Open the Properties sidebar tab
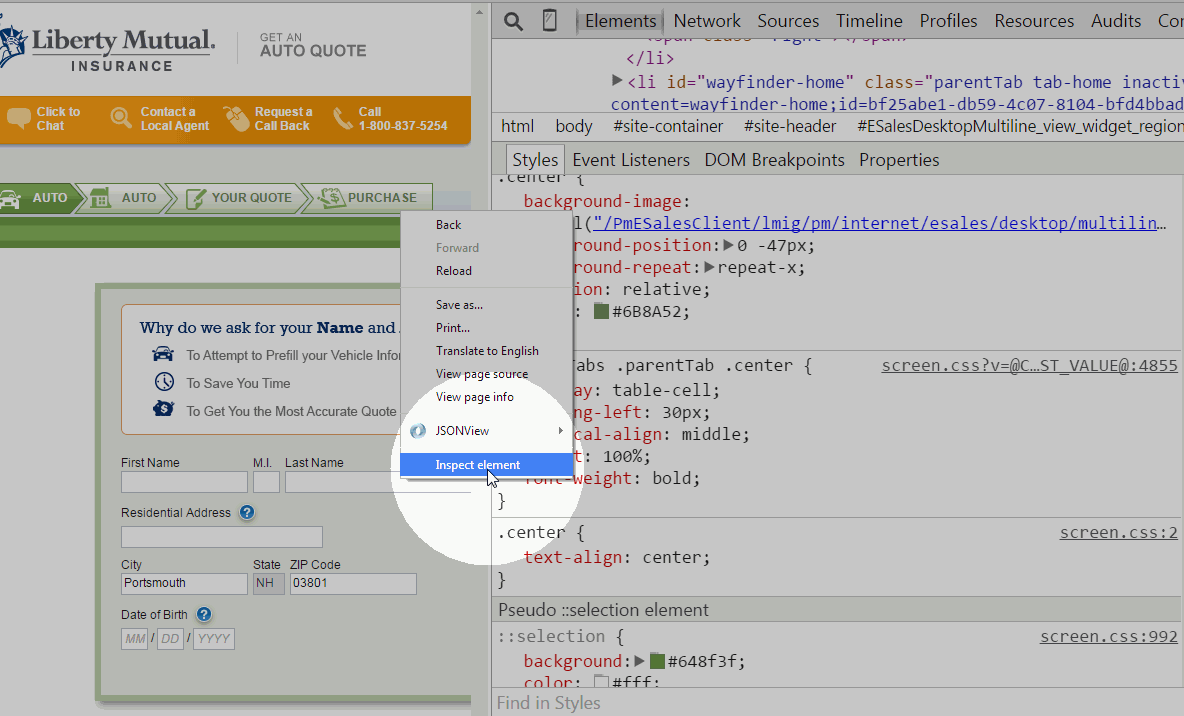 [x=899, y=160]
